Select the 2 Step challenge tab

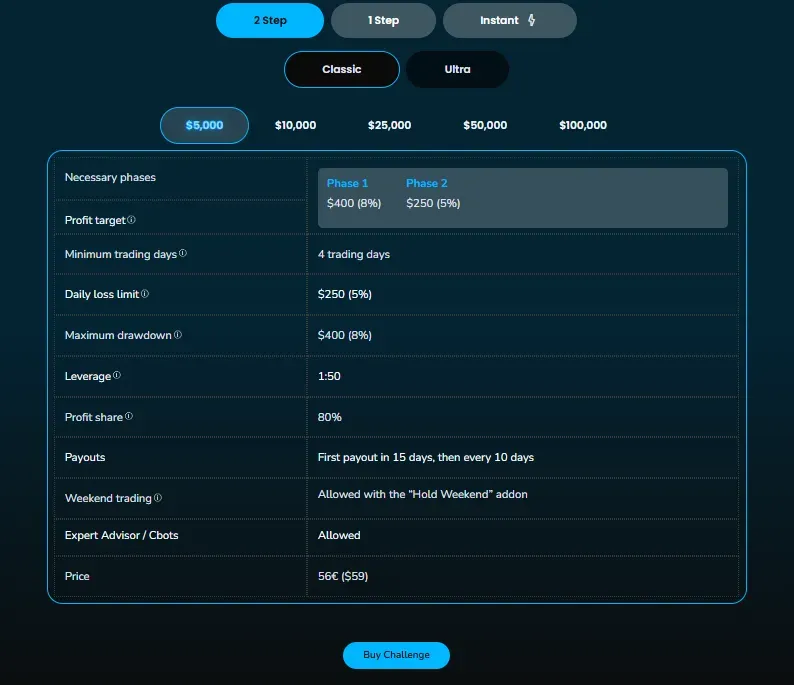pyautogui.click(x=270, y=20)
